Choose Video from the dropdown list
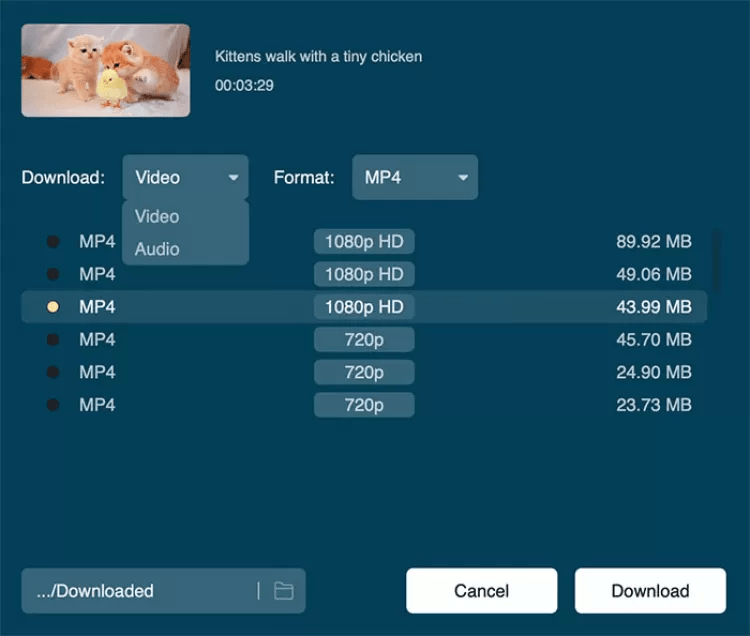 tap(157, 216)
